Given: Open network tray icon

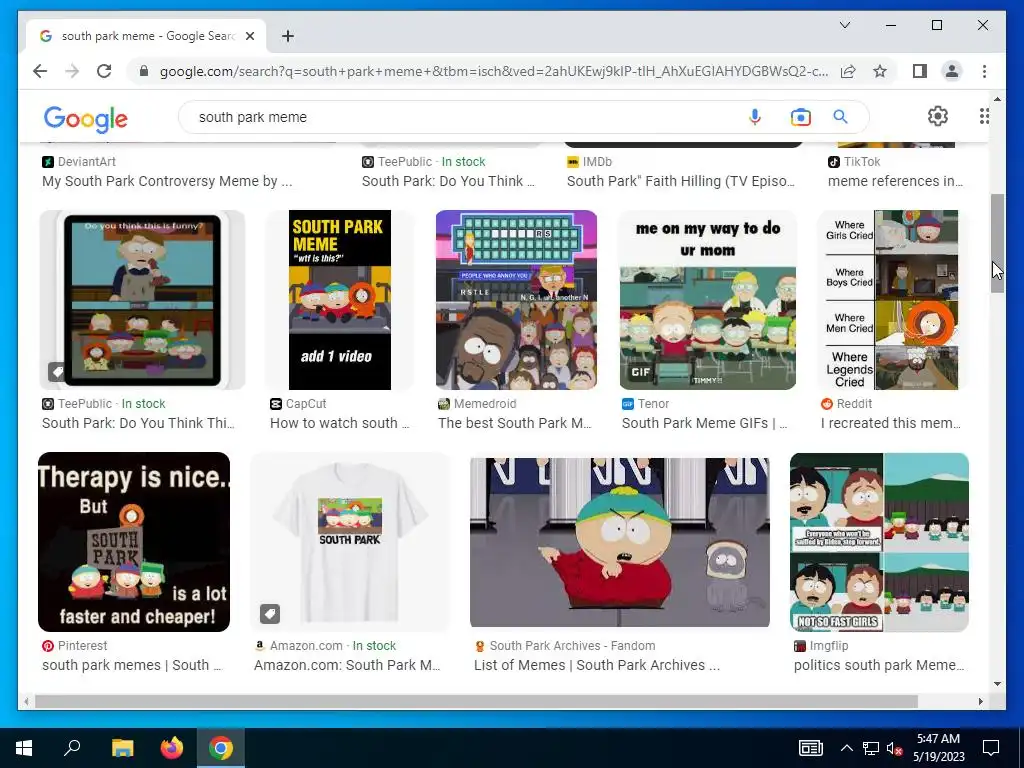Looking at the screenshot, I should (x=871, y=748).
